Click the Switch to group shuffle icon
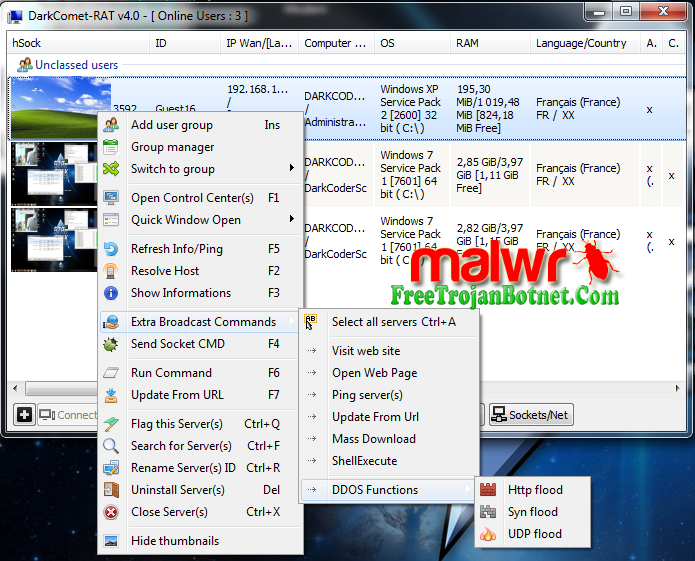The image size is (695, 561). click(111, 169)
